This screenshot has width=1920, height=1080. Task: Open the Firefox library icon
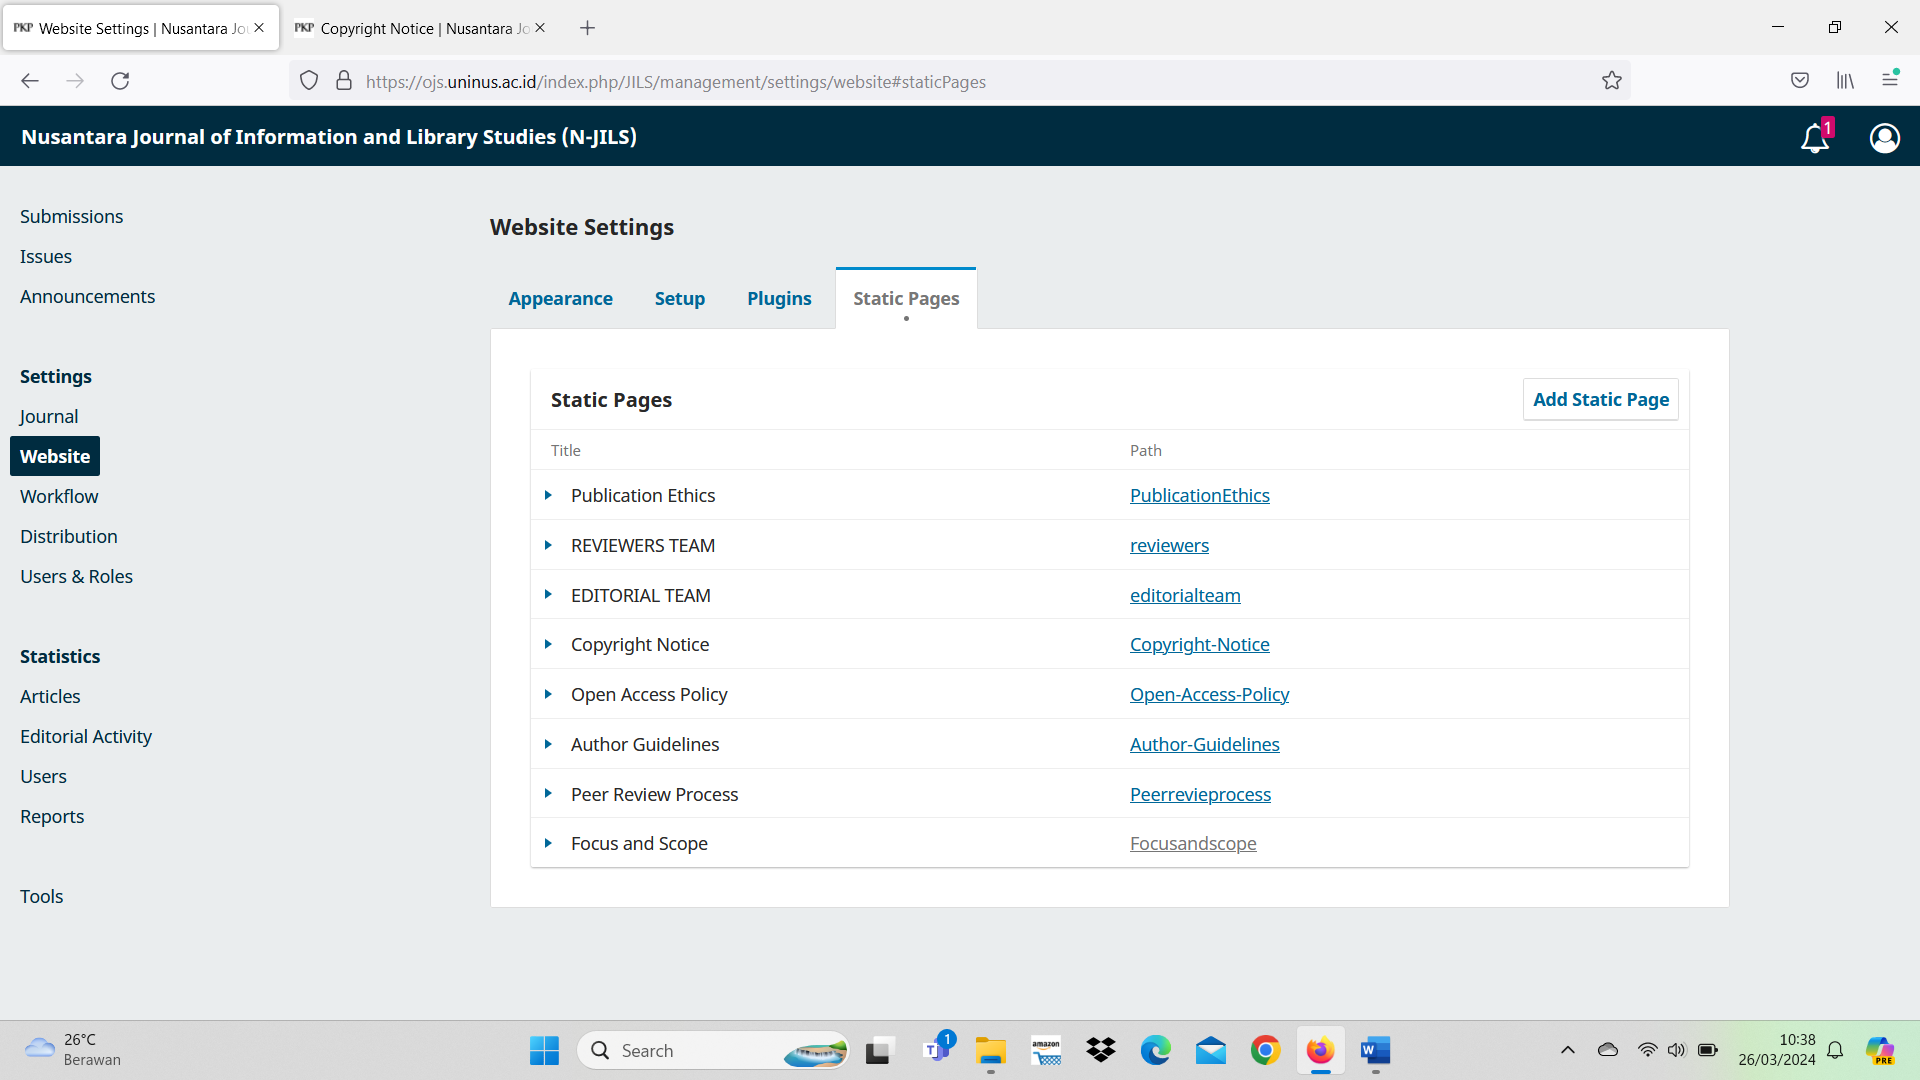1845,81
